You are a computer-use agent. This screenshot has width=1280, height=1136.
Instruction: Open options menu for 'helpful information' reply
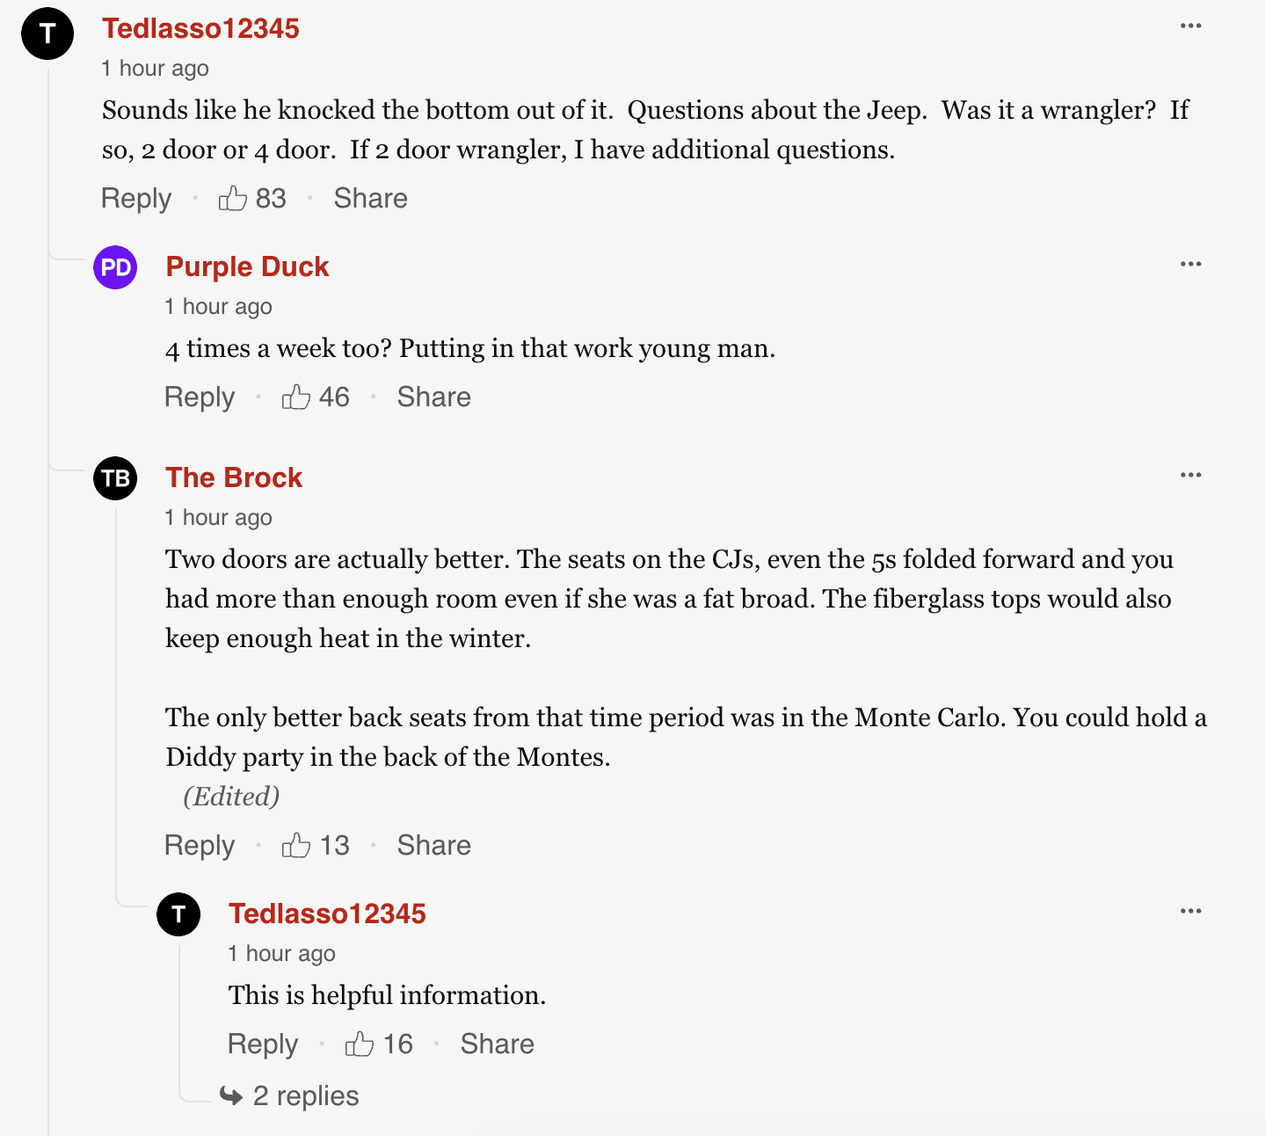click(x=1190, y=911)
